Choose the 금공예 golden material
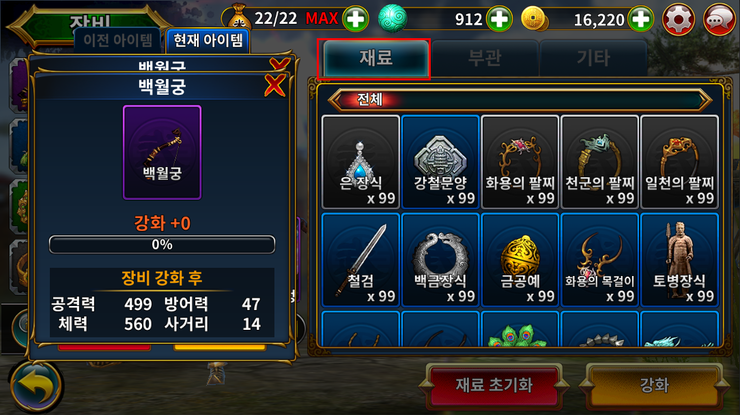The width and height of the screenshot is (740, 415). pyautogui.click(x=520, y=260)
